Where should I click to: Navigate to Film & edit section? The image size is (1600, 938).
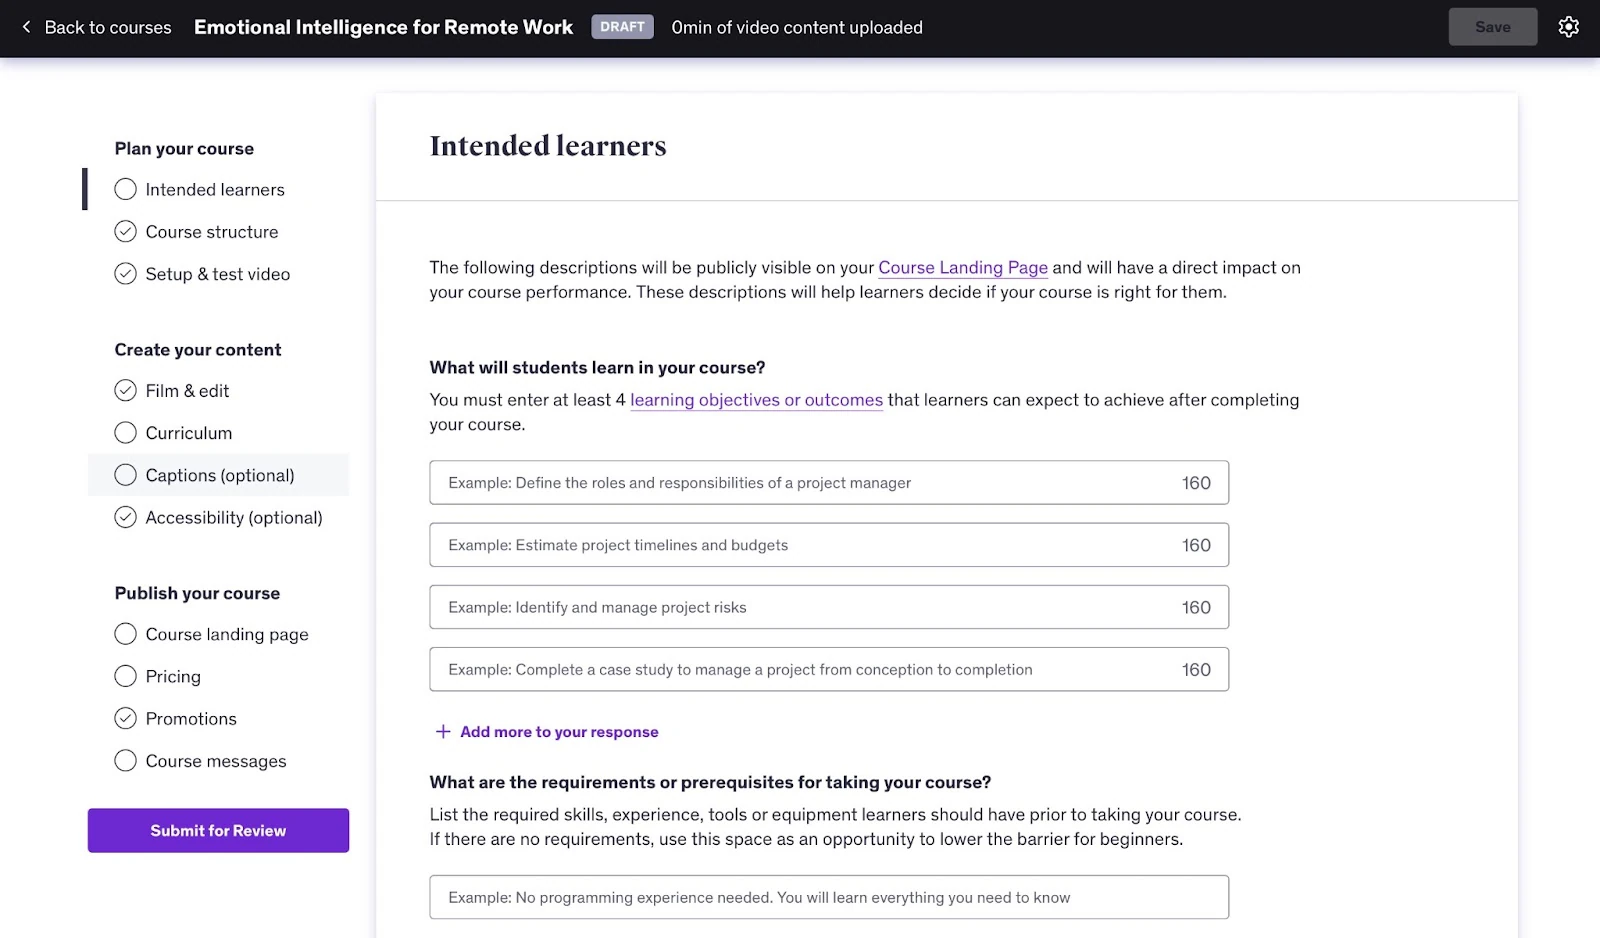[187, 391]
